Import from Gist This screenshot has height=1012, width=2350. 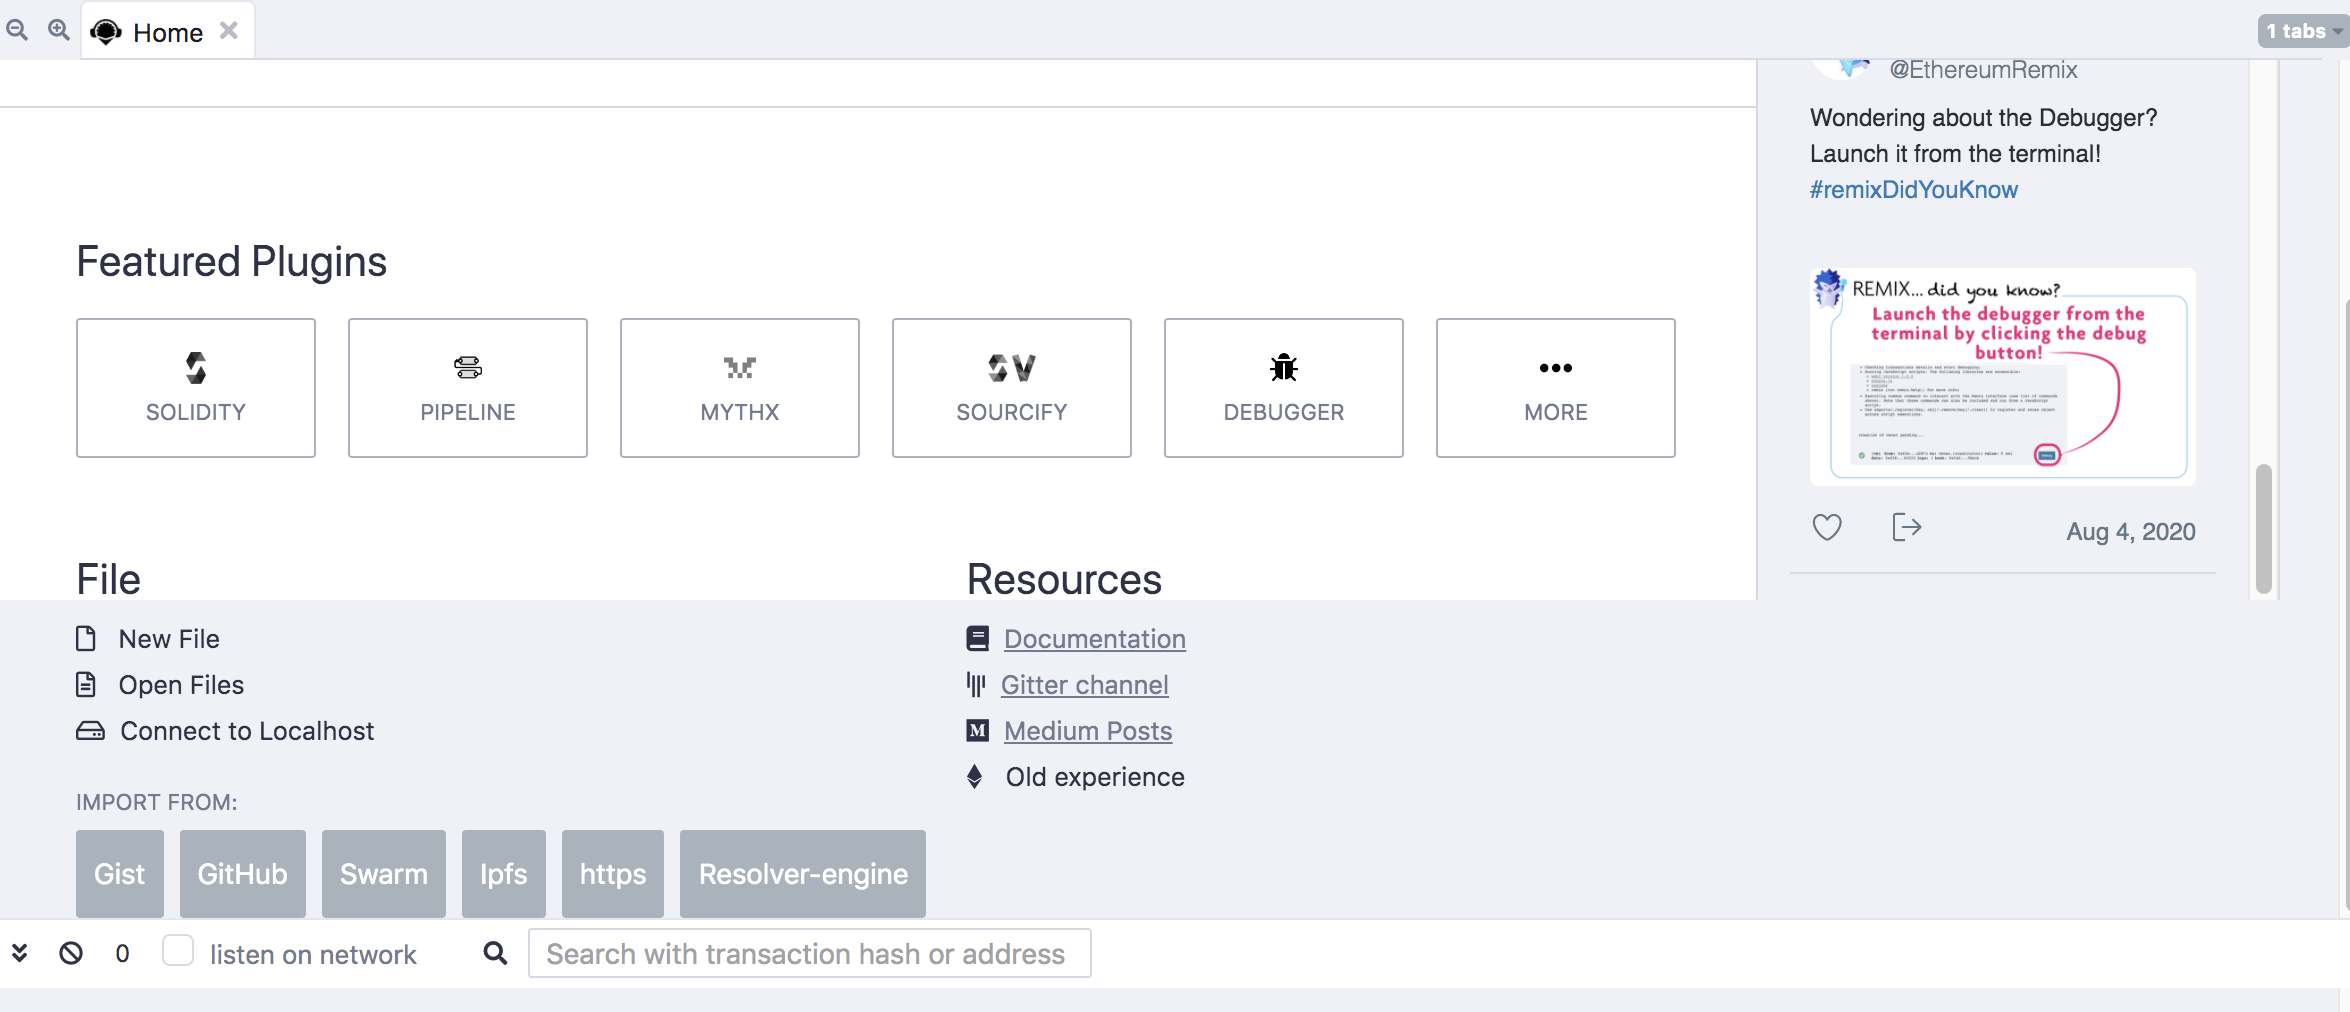(x=120, y=874)
